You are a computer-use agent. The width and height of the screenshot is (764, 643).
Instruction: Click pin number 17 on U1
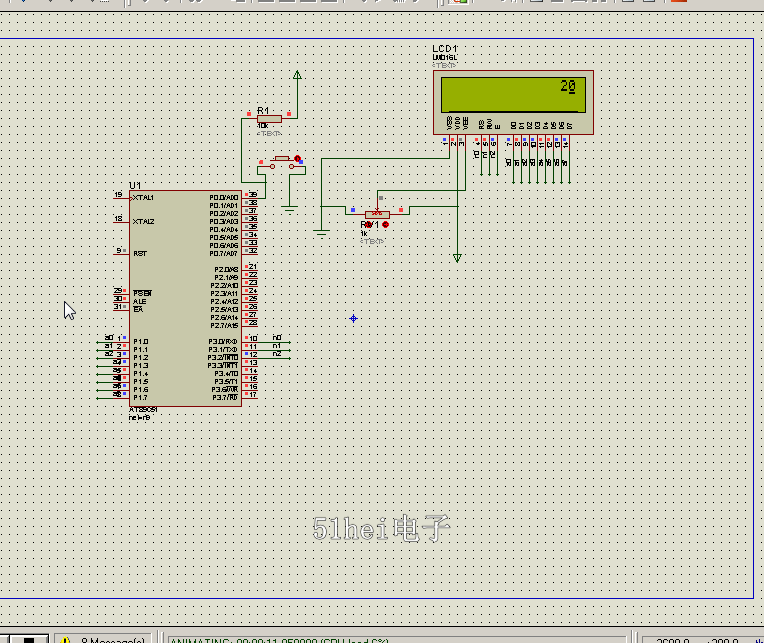(253, 395)
